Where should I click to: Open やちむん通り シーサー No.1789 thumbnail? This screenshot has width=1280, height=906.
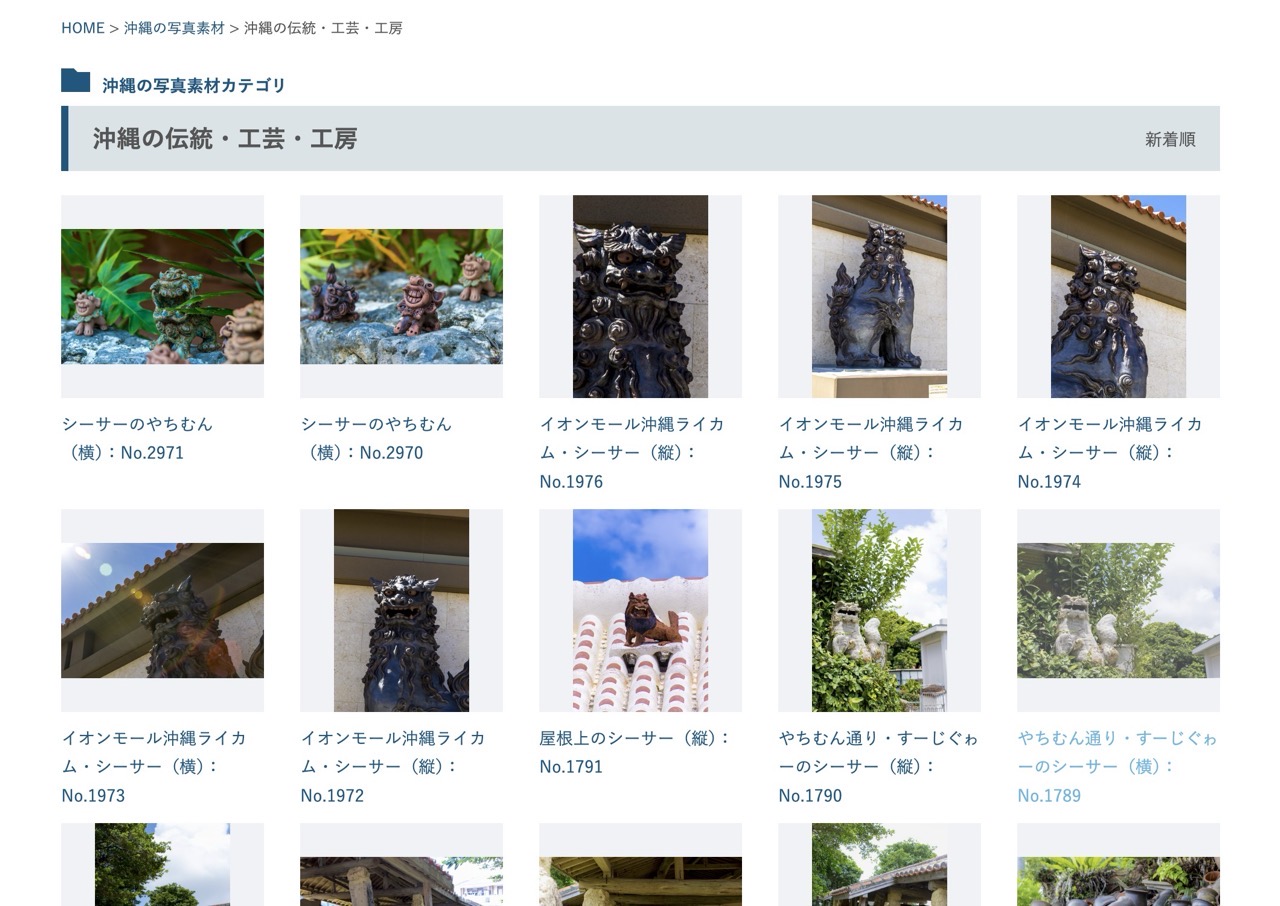tap(1118, 610)
